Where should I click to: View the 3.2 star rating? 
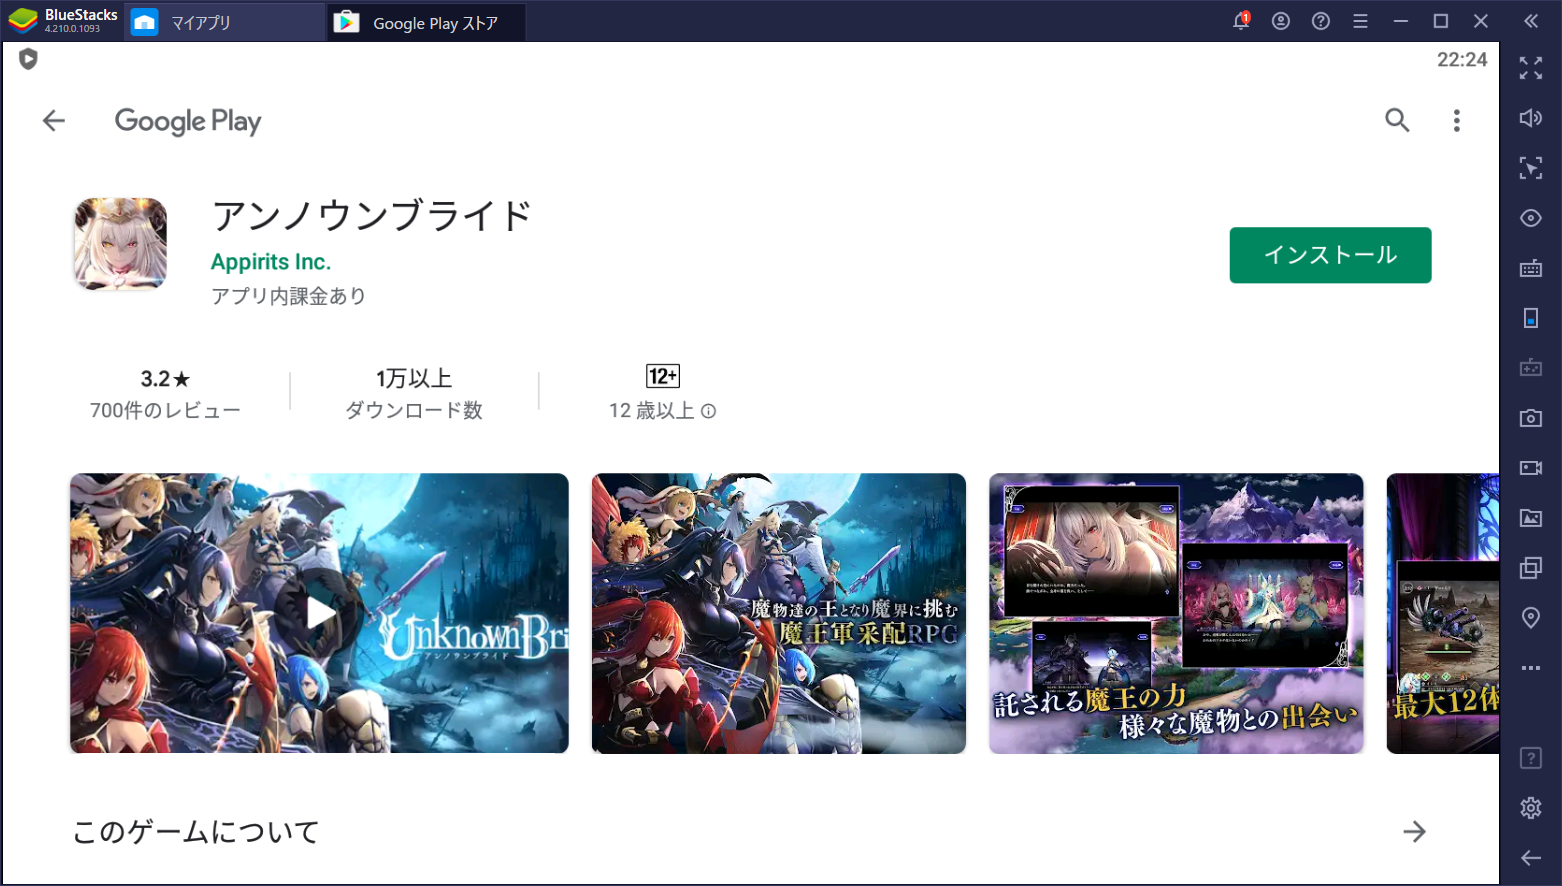[165, 379]
